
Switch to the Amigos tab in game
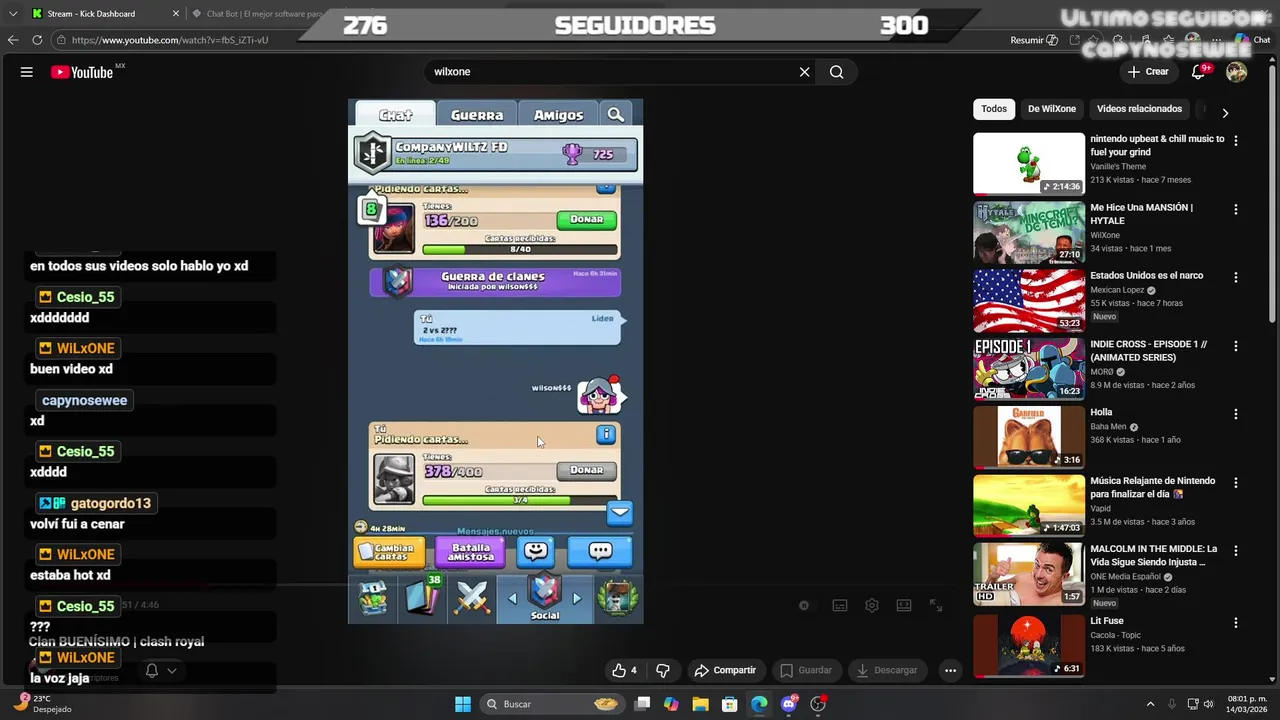[x=558, y=115]
